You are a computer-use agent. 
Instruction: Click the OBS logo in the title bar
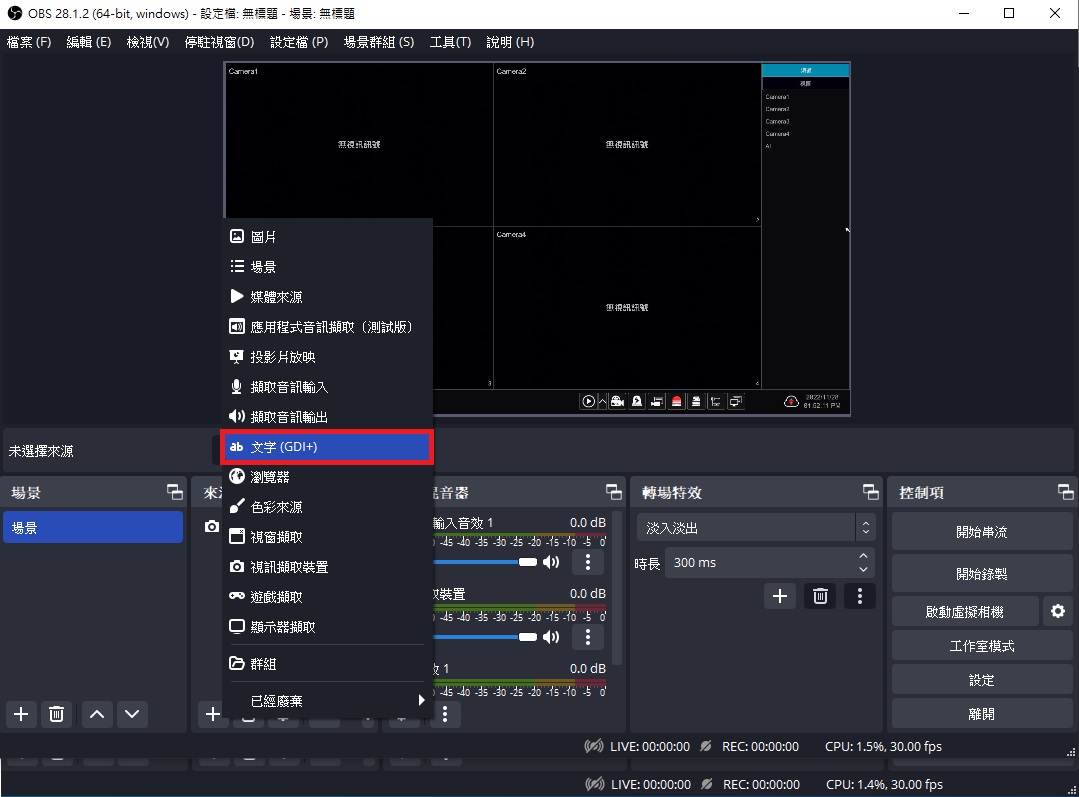pyautogui.click(x=14, y=13)
